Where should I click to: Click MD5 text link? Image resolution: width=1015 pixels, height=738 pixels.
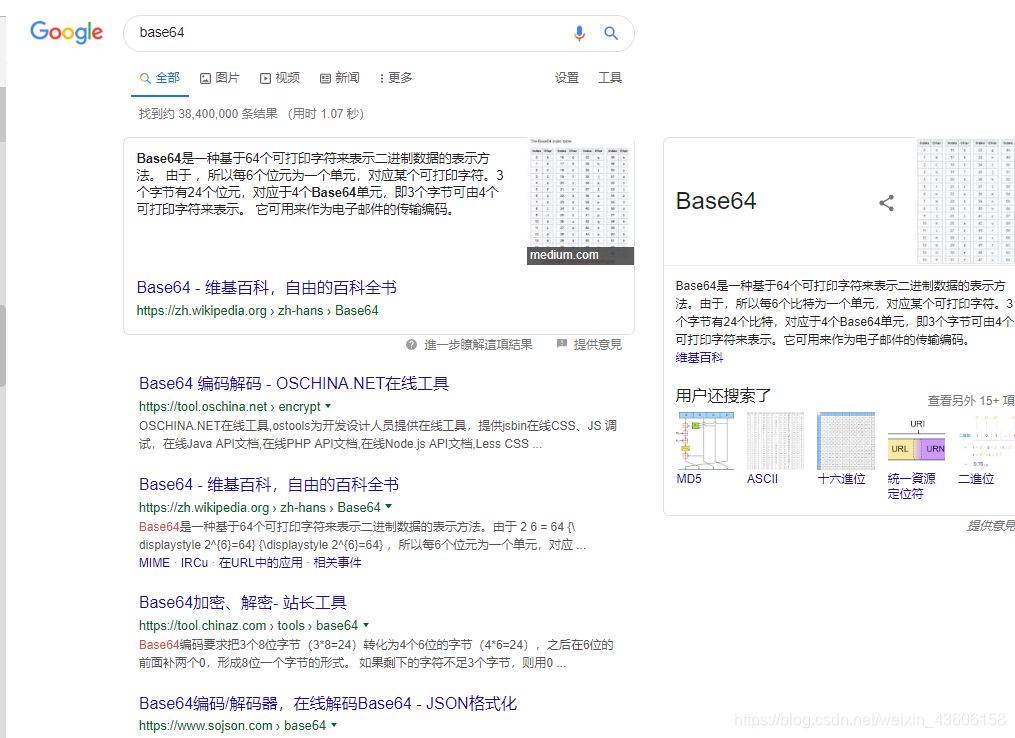(x=689, y=478)
